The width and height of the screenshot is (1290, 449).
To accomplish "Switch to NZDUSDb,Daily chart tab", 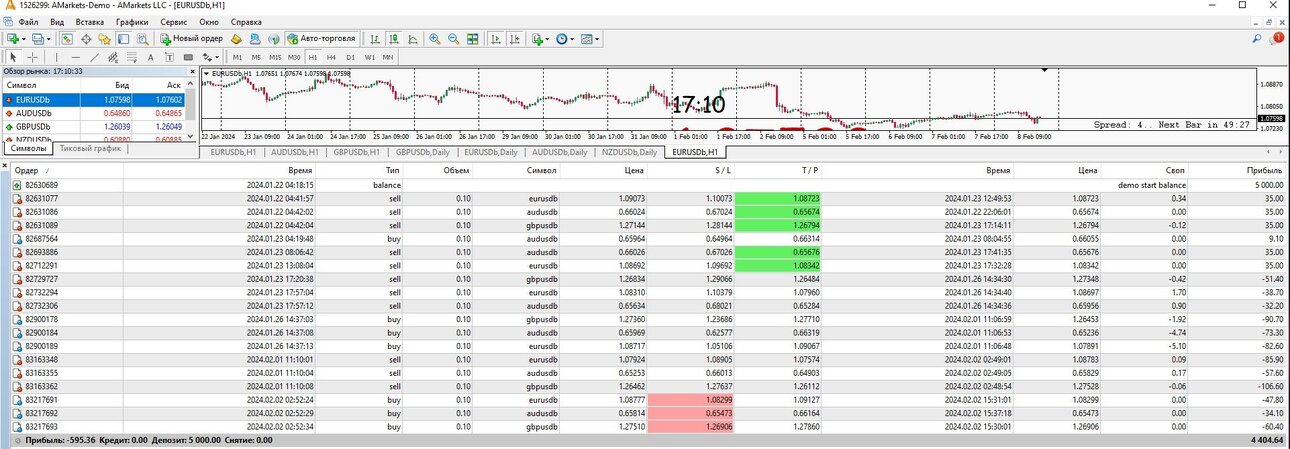I will (629, 152).
